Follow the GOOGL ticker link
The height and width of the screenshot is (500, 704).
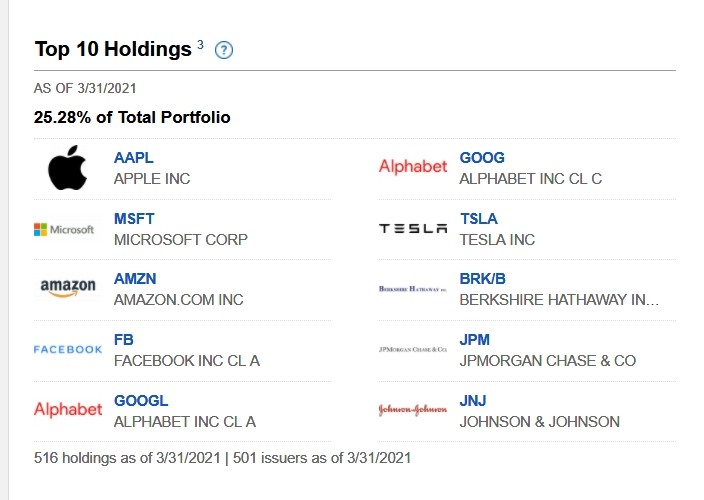[141, 400]
